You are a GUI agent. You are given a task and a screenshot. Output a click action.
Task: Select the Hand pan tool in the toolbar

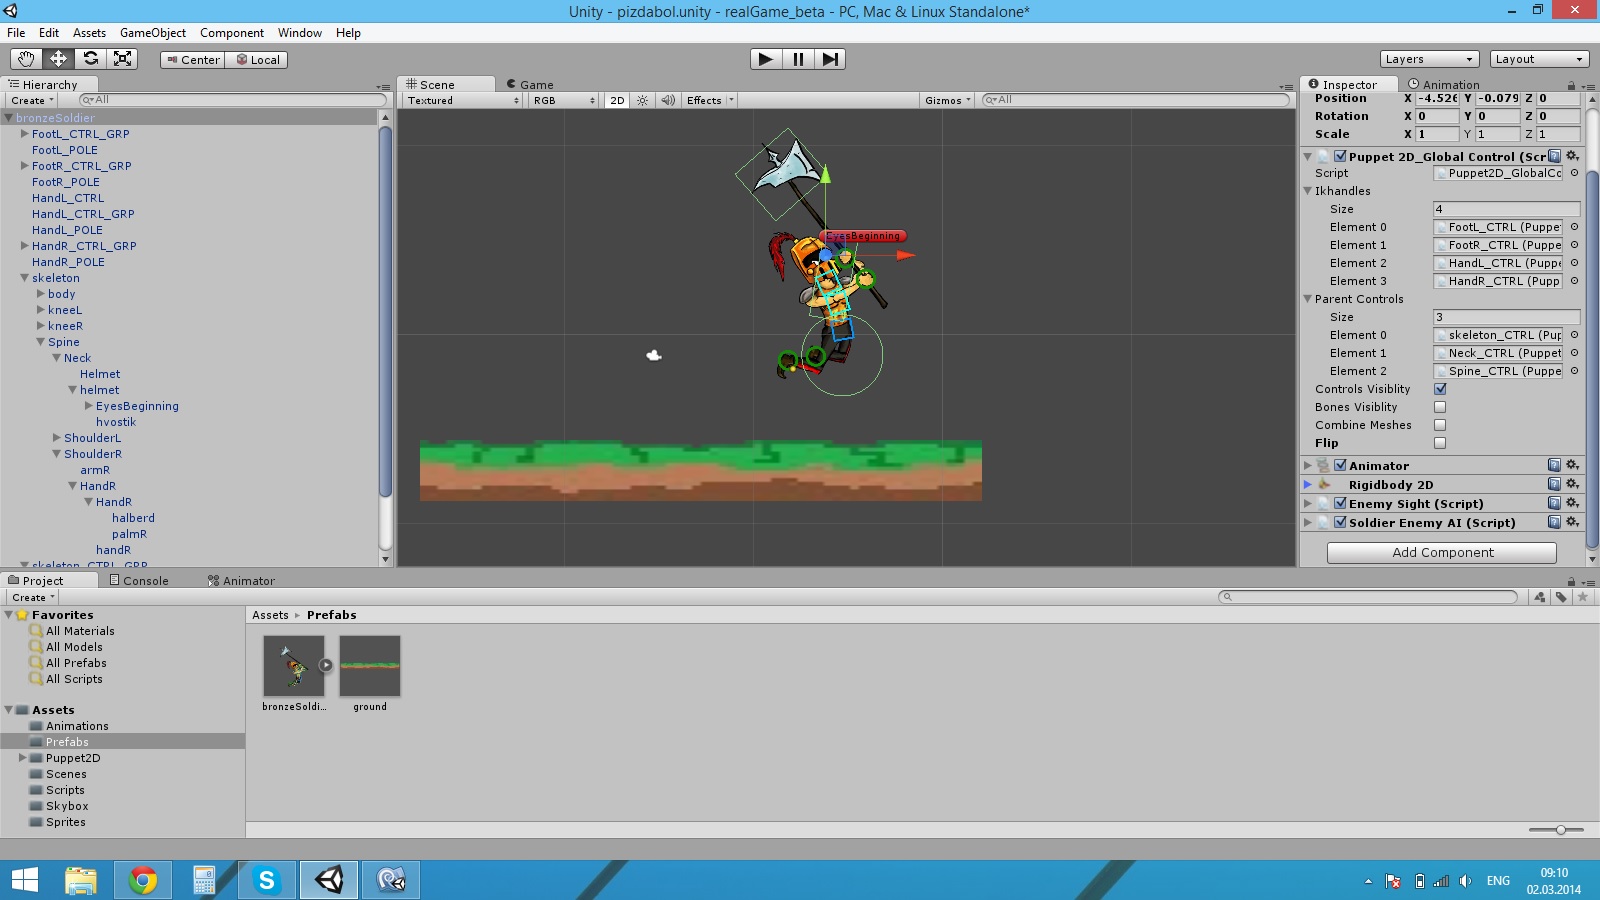coord(26,59)
